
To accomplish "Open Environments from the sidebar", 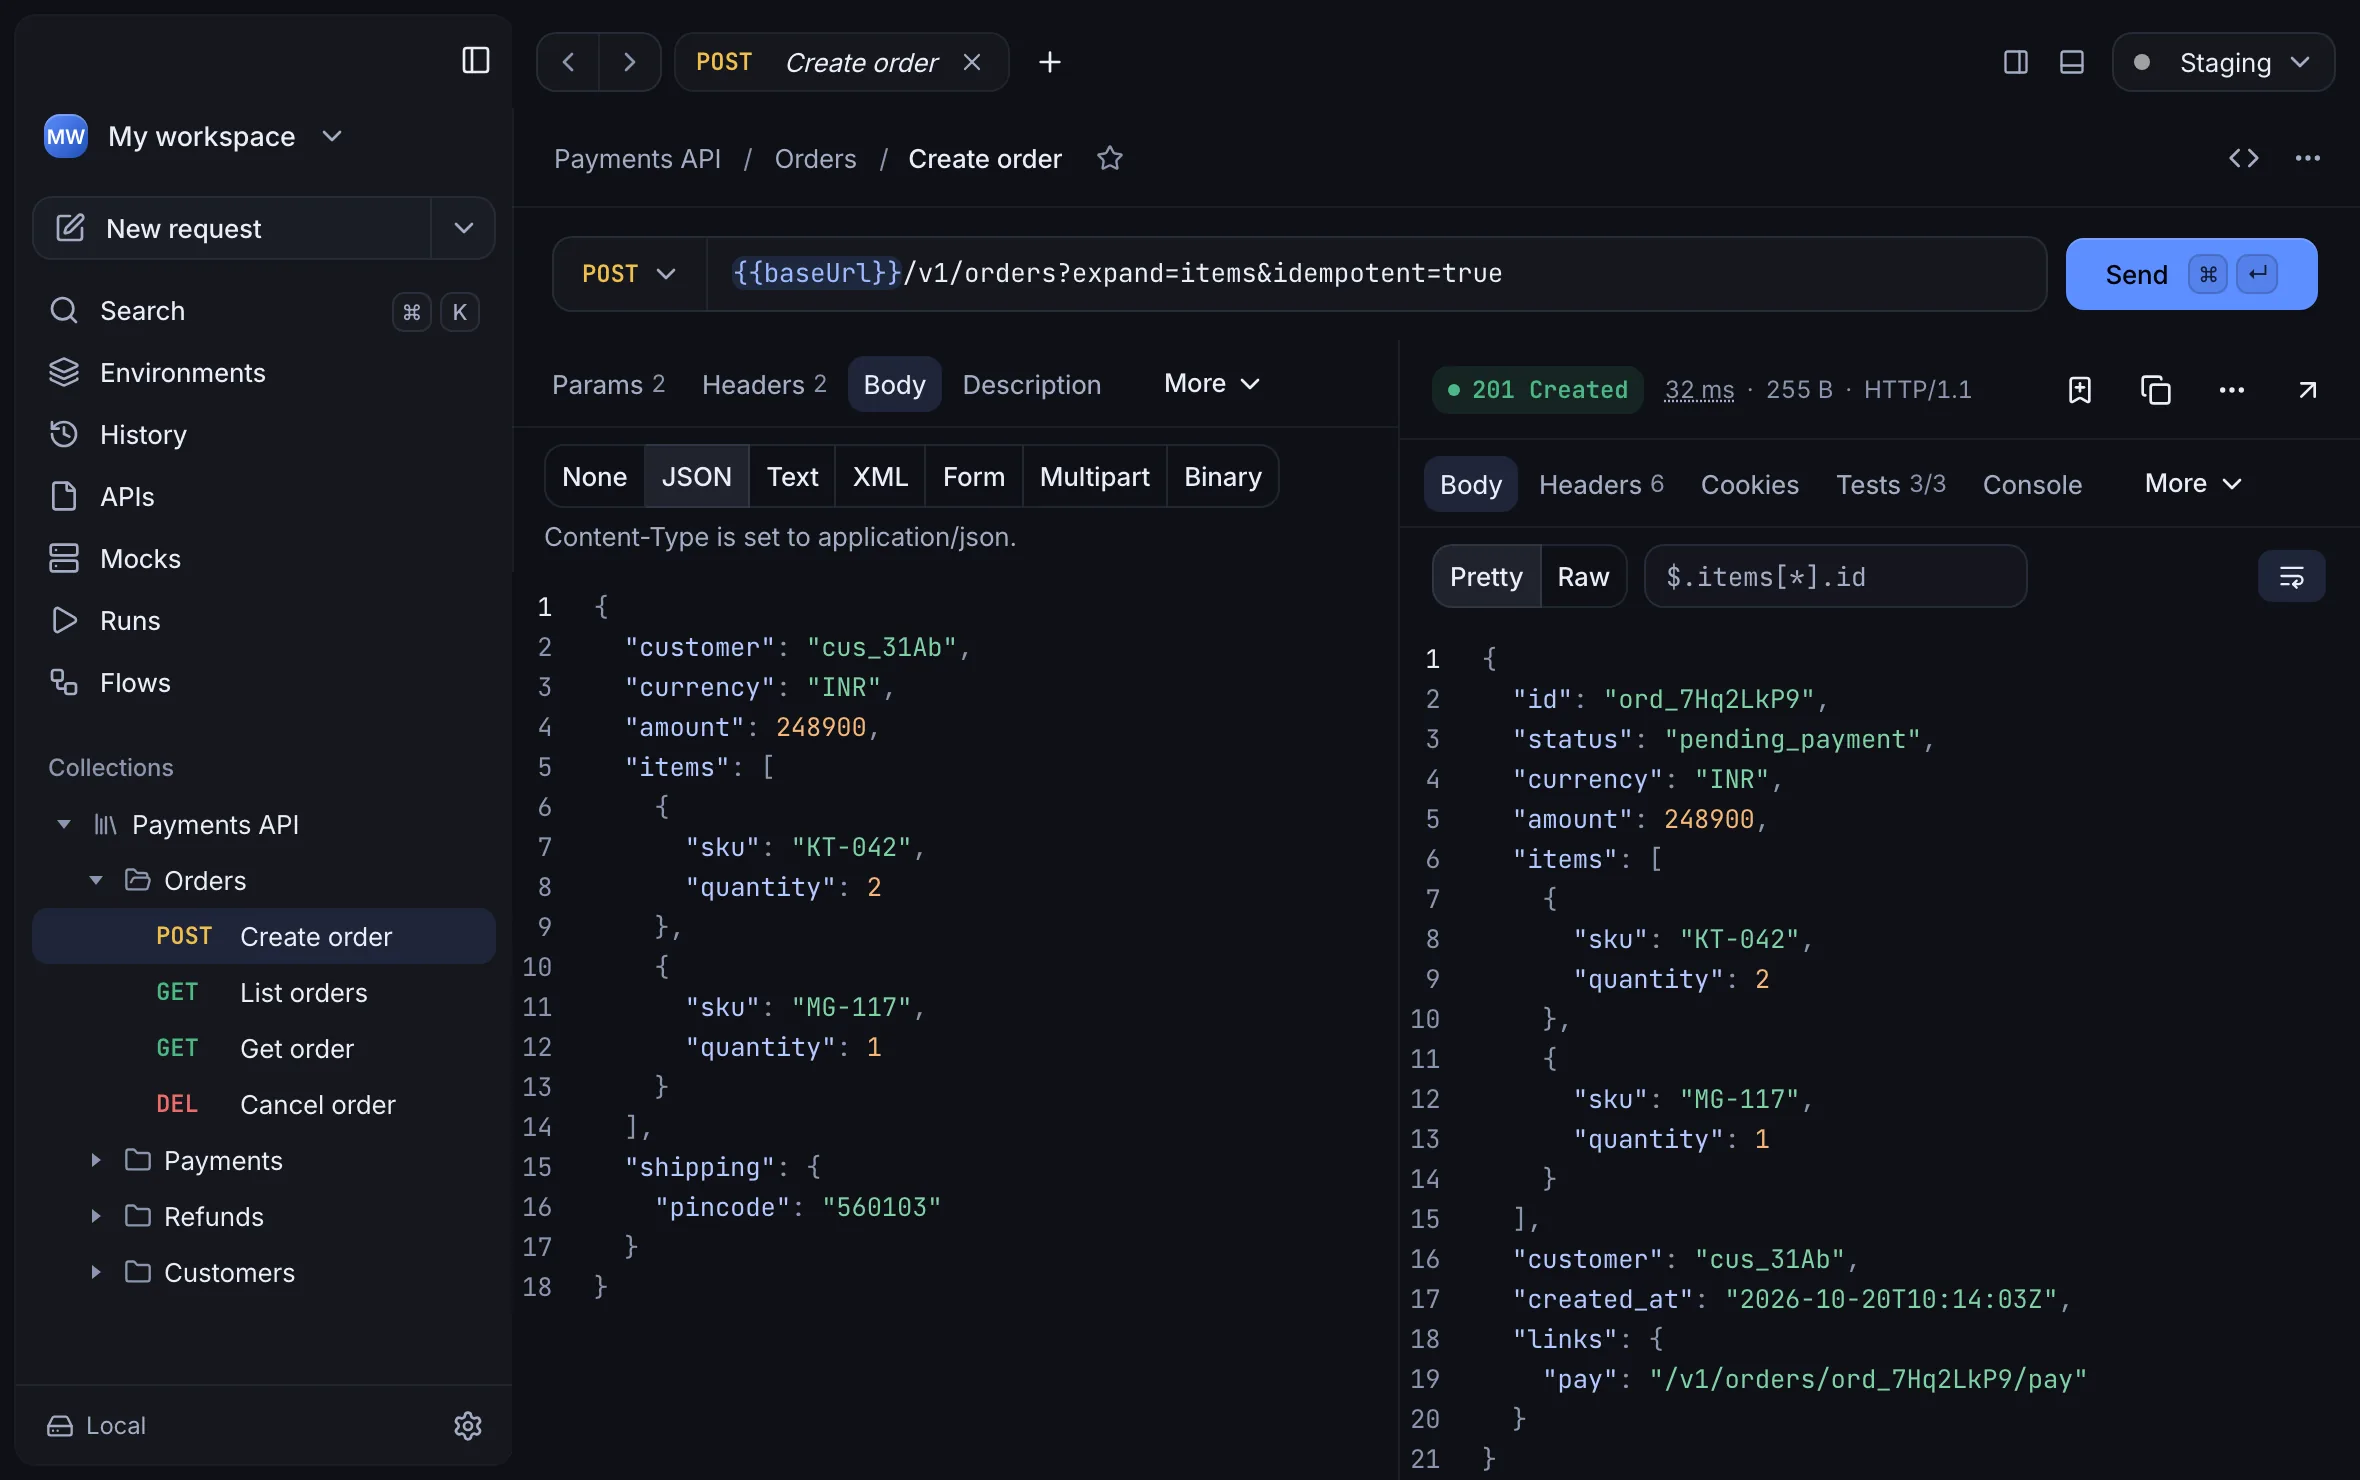I will [183, 372].
